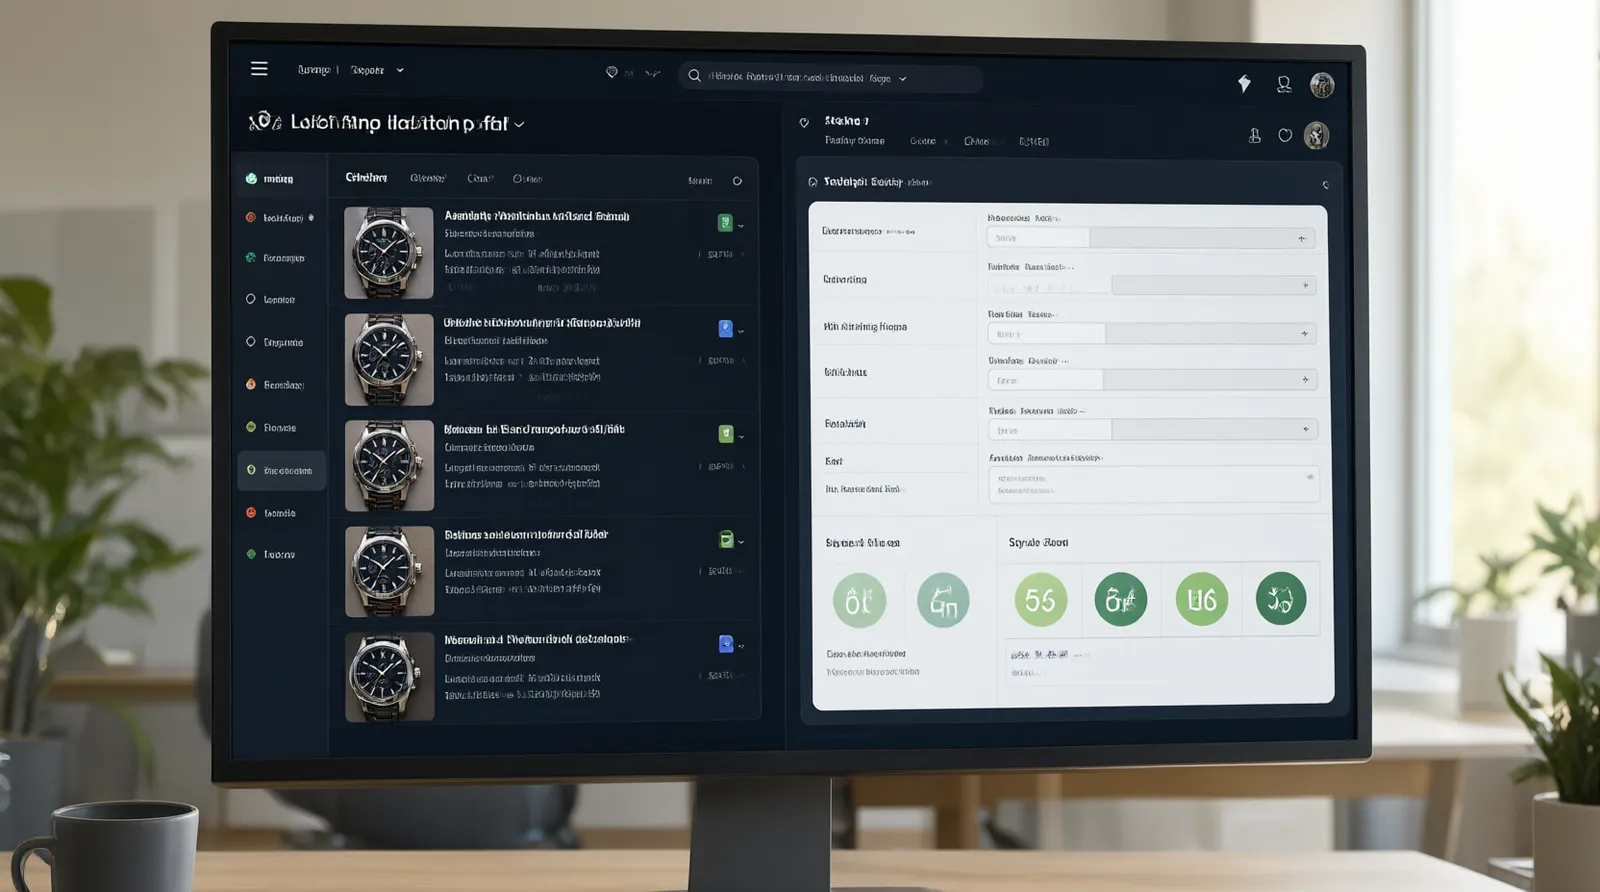Click the heart icon in the right panel header
The height and width of the screenshot is (892, 1600).
[x=1285, y=135]
